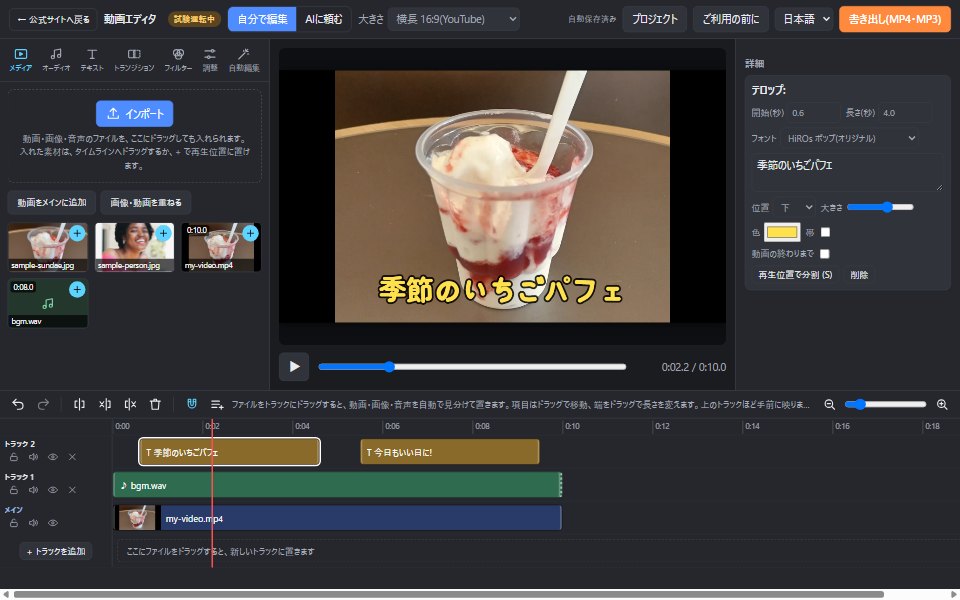Screen dimensions: 960x600
Task: Mute the Main (メイン) track
Action: tap(33, 523)
